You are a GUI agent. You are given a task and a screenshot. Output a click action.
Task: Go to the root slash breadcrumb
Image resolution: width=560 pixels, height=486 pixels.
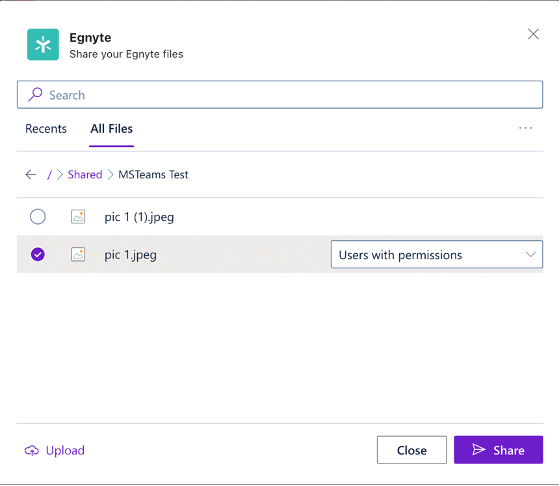(50, 175)
